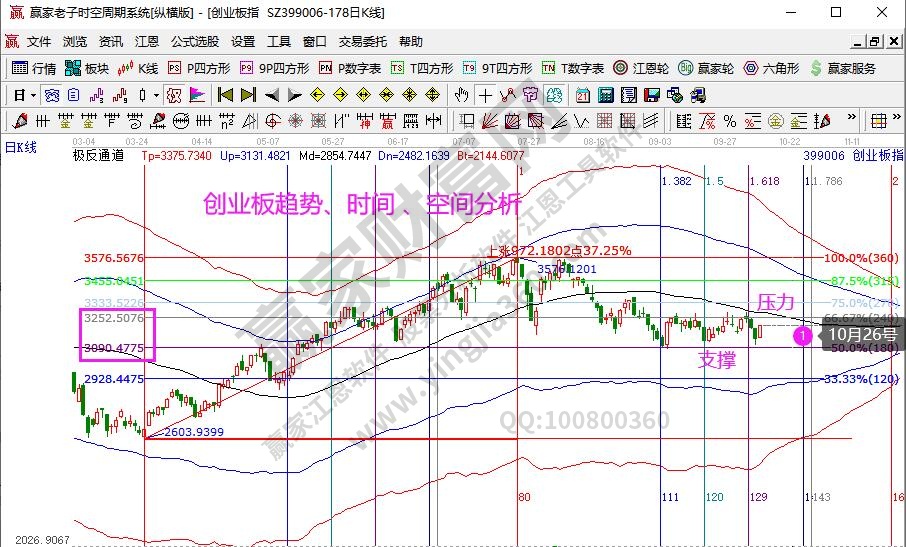This screenshot has width=906, height=547.
Task: Open the candlestick style dropdown arrow
Action: click(x=155, y=95)
